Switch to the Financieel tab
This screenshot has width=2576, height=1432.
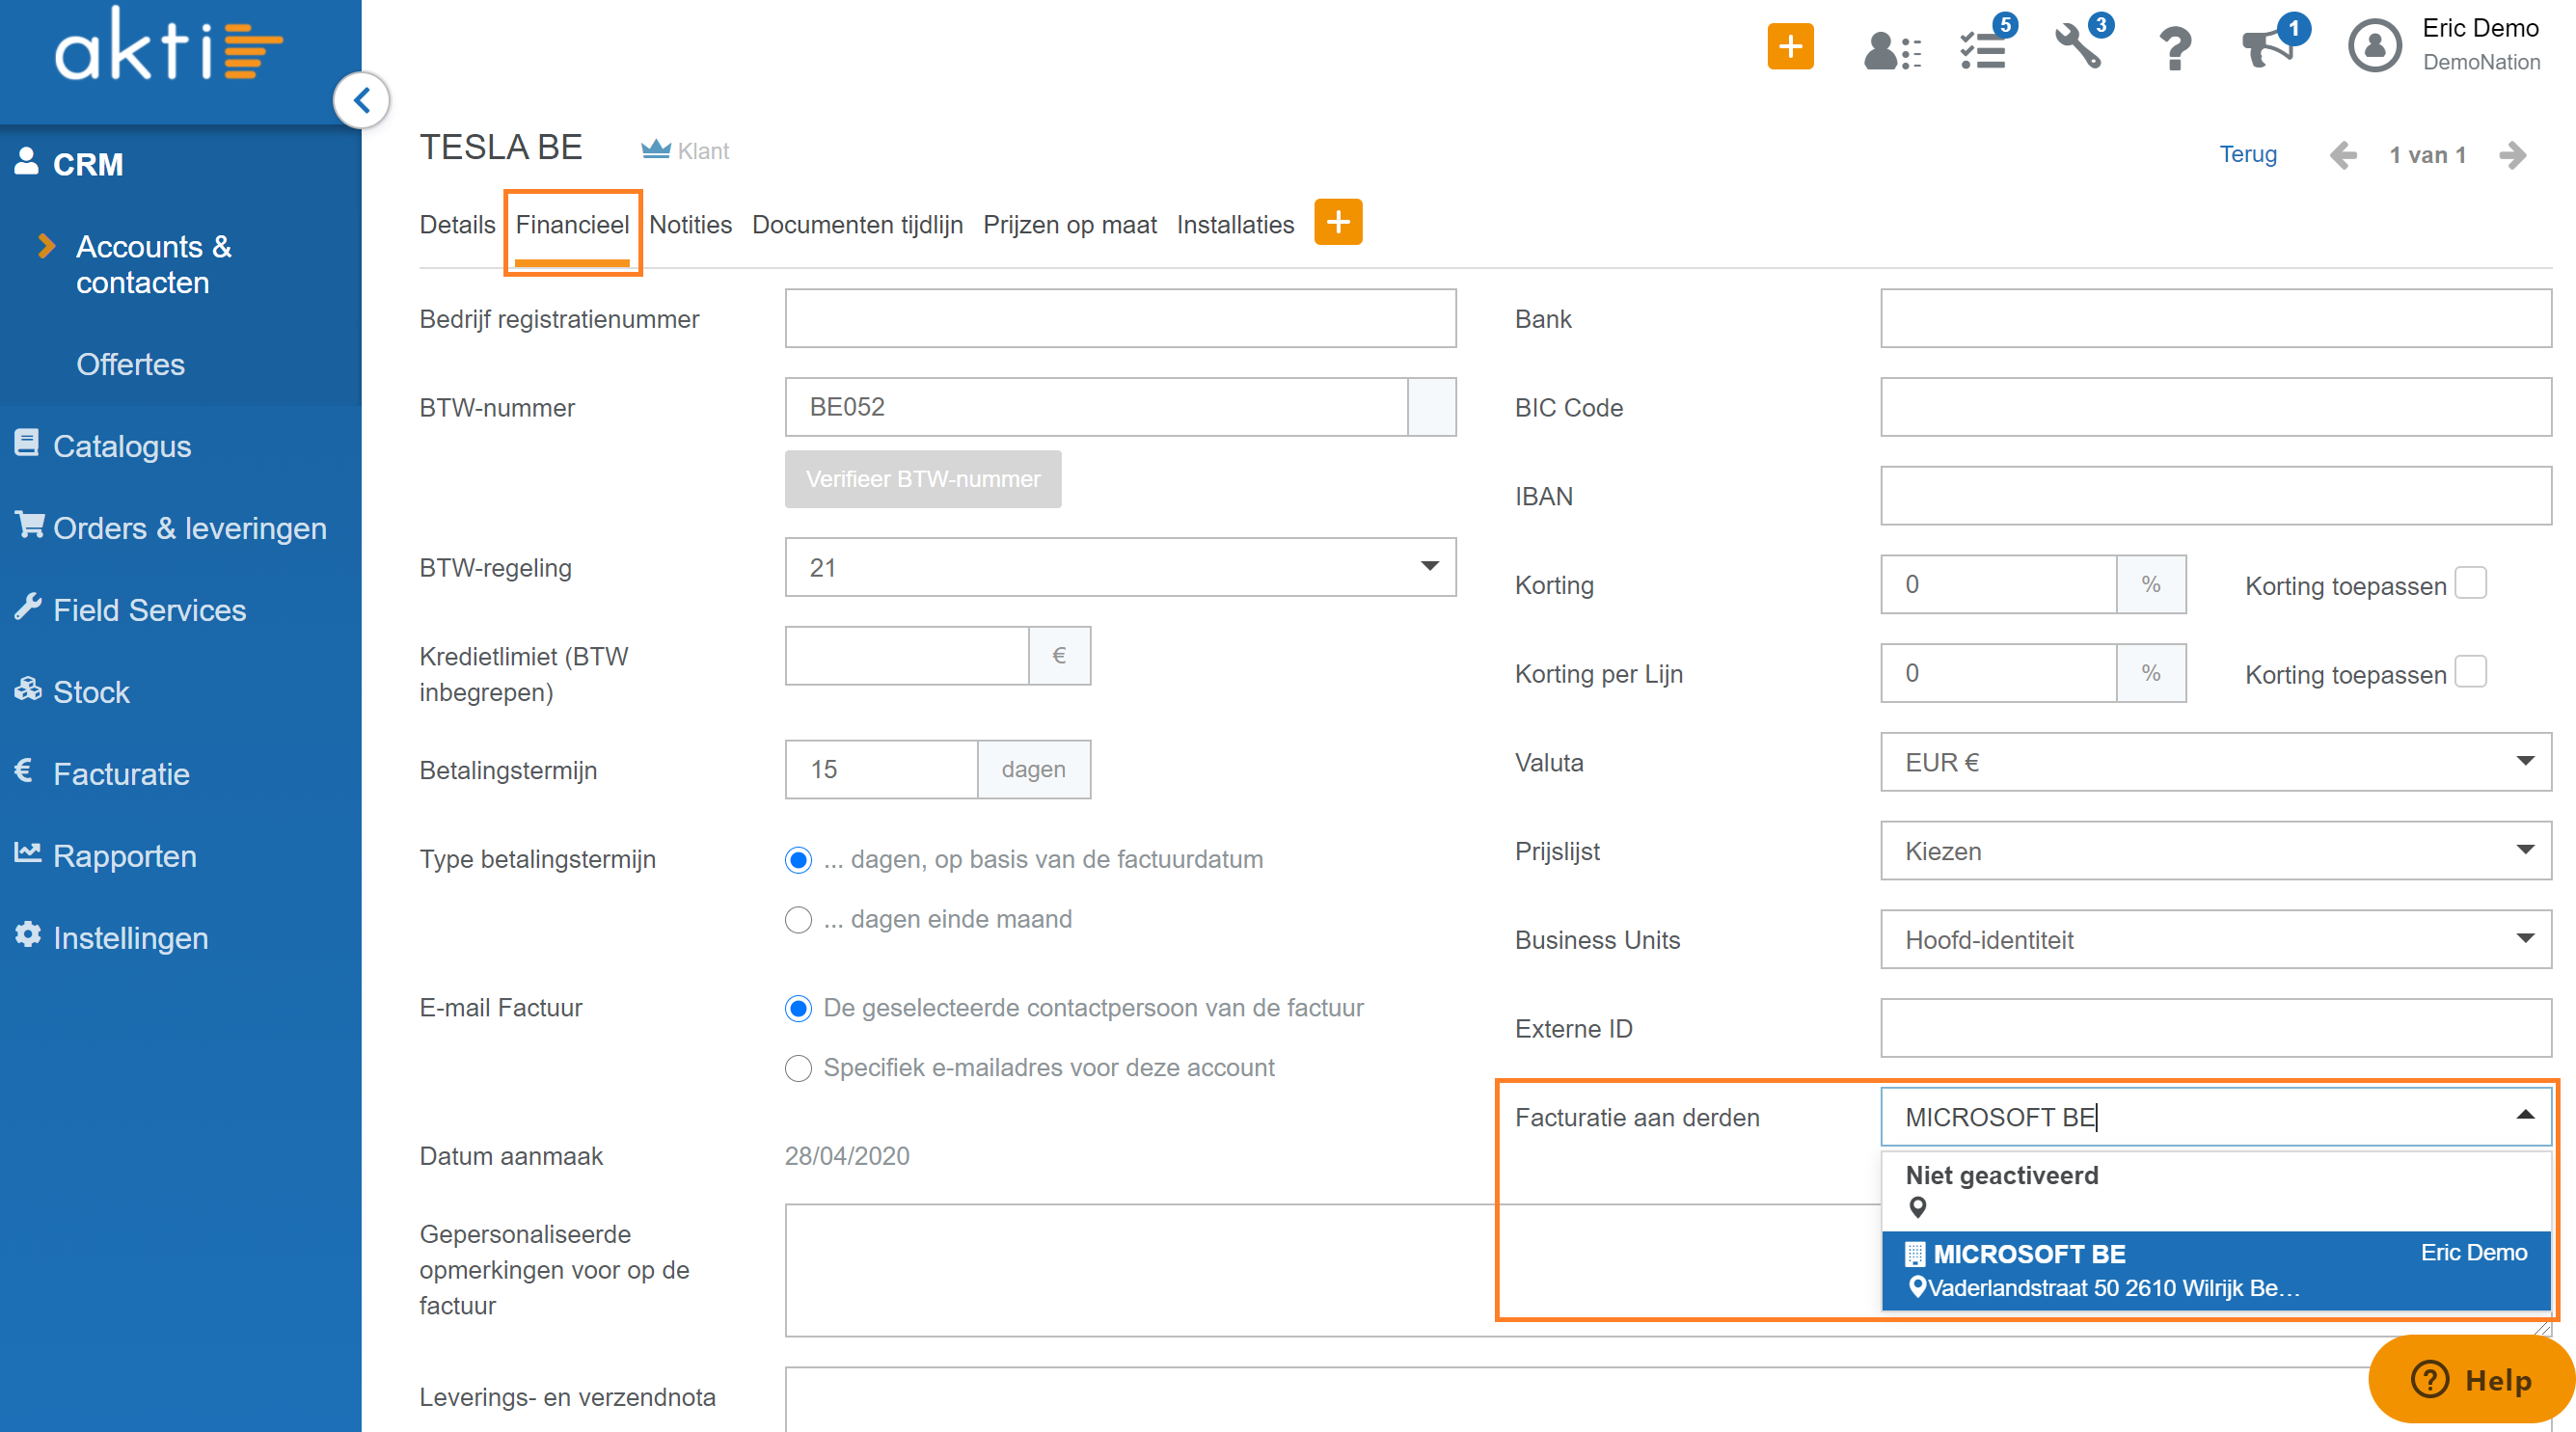(572, 224)
